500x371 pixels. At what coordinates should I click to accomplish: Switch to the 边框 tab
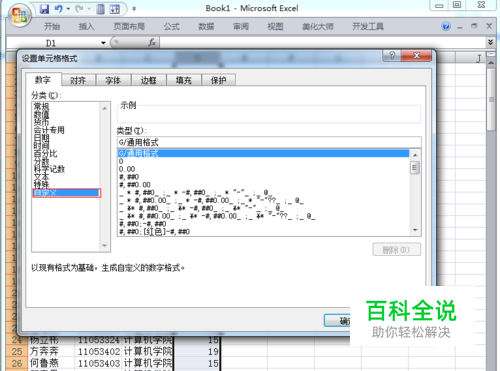click(149, 80)
